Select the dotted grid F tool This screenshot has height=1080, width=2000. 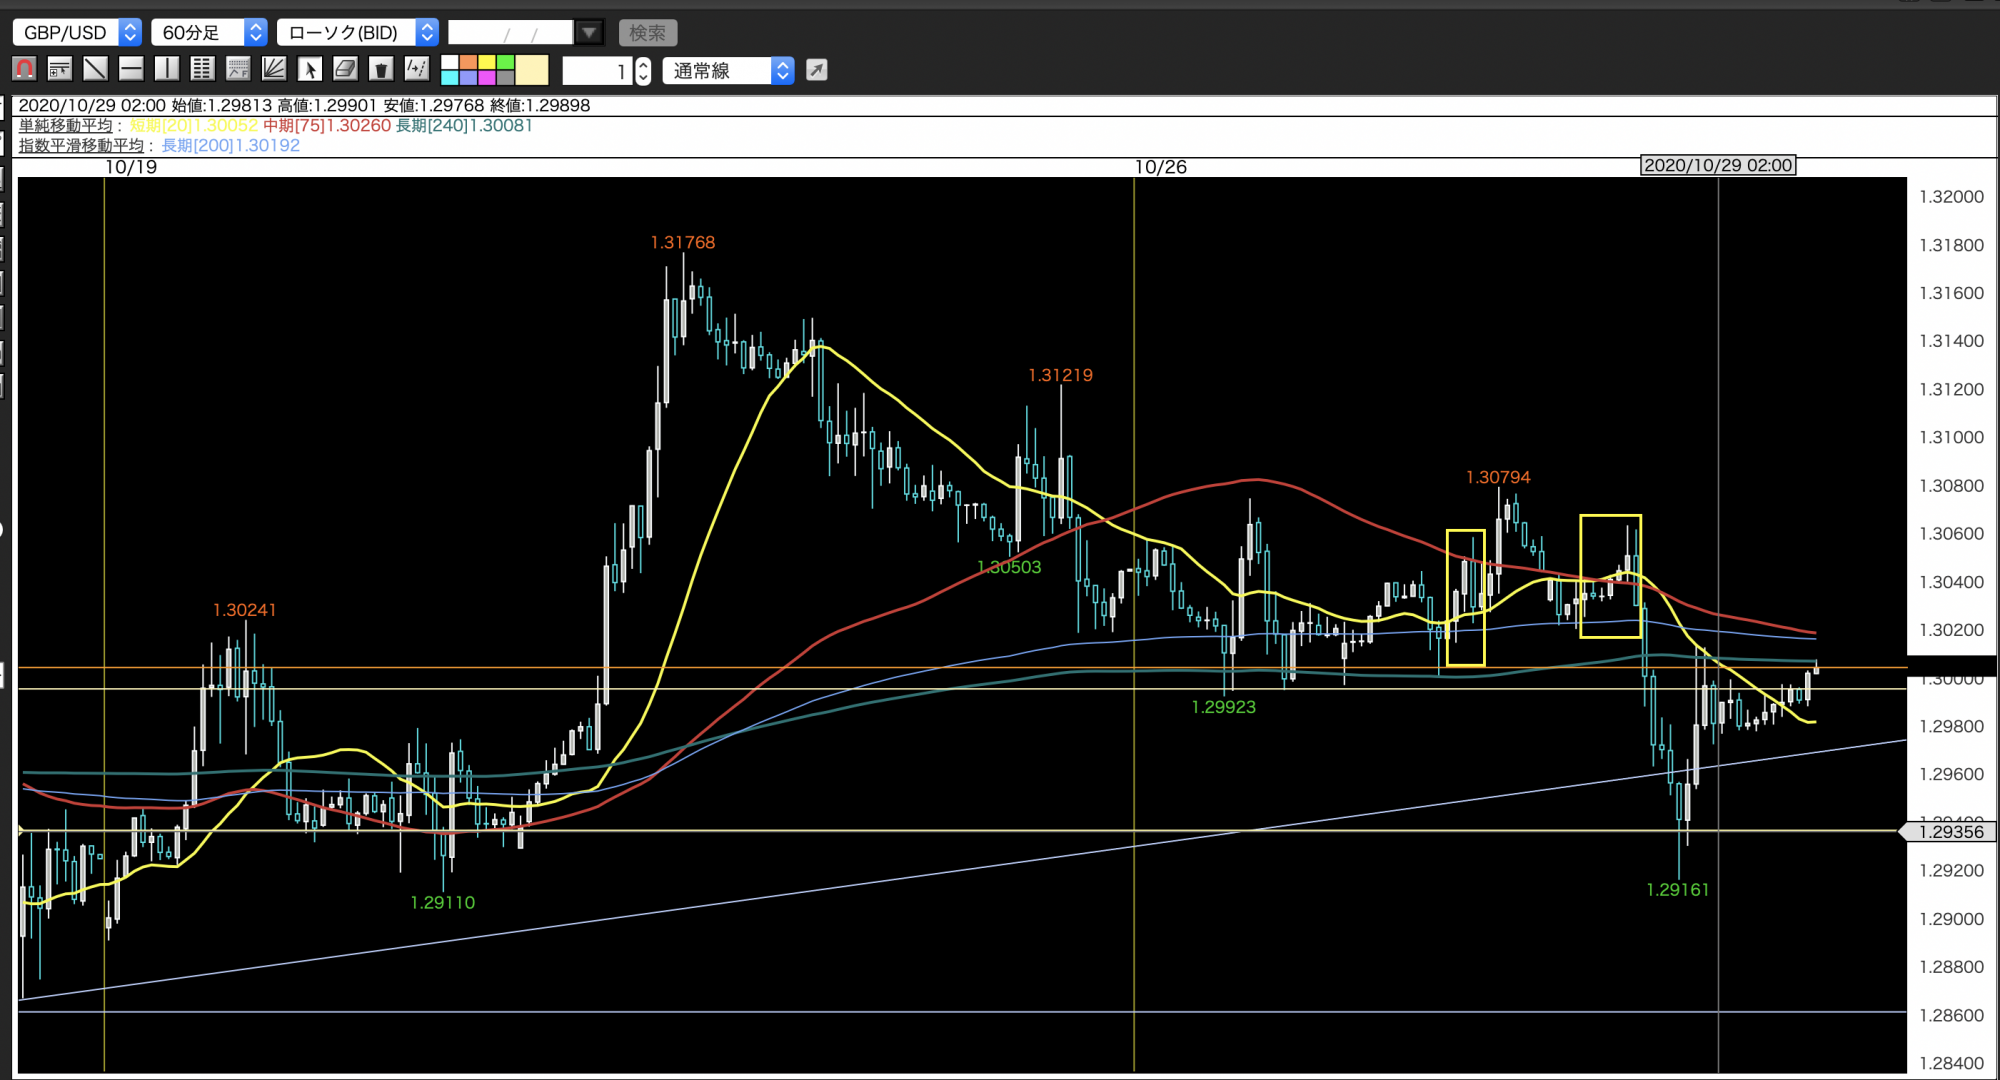[x=238, y=69]
